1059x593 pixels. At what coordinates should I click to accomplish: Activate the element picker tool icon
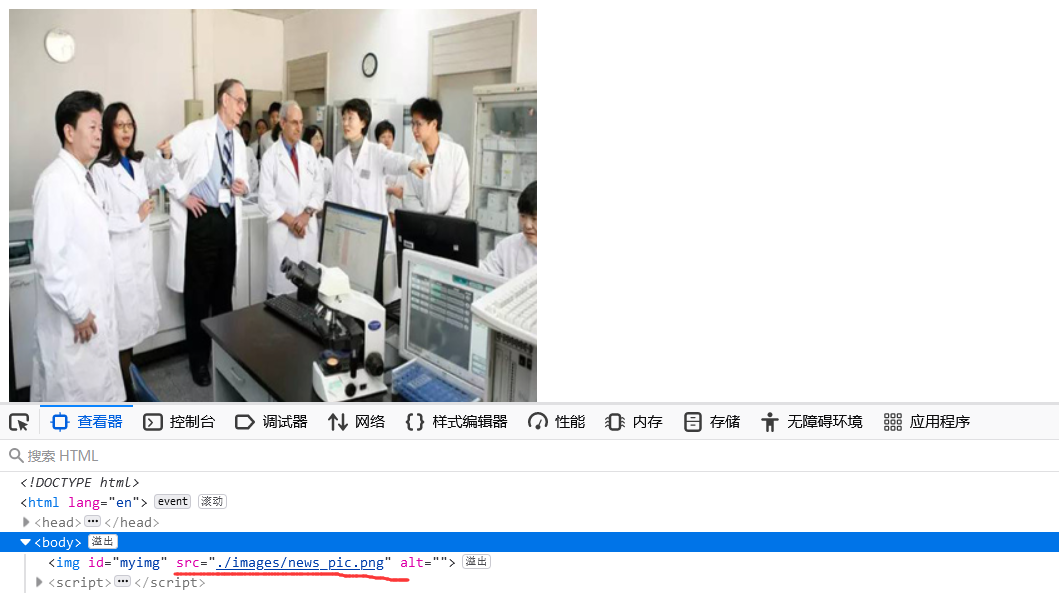point(19,422)
